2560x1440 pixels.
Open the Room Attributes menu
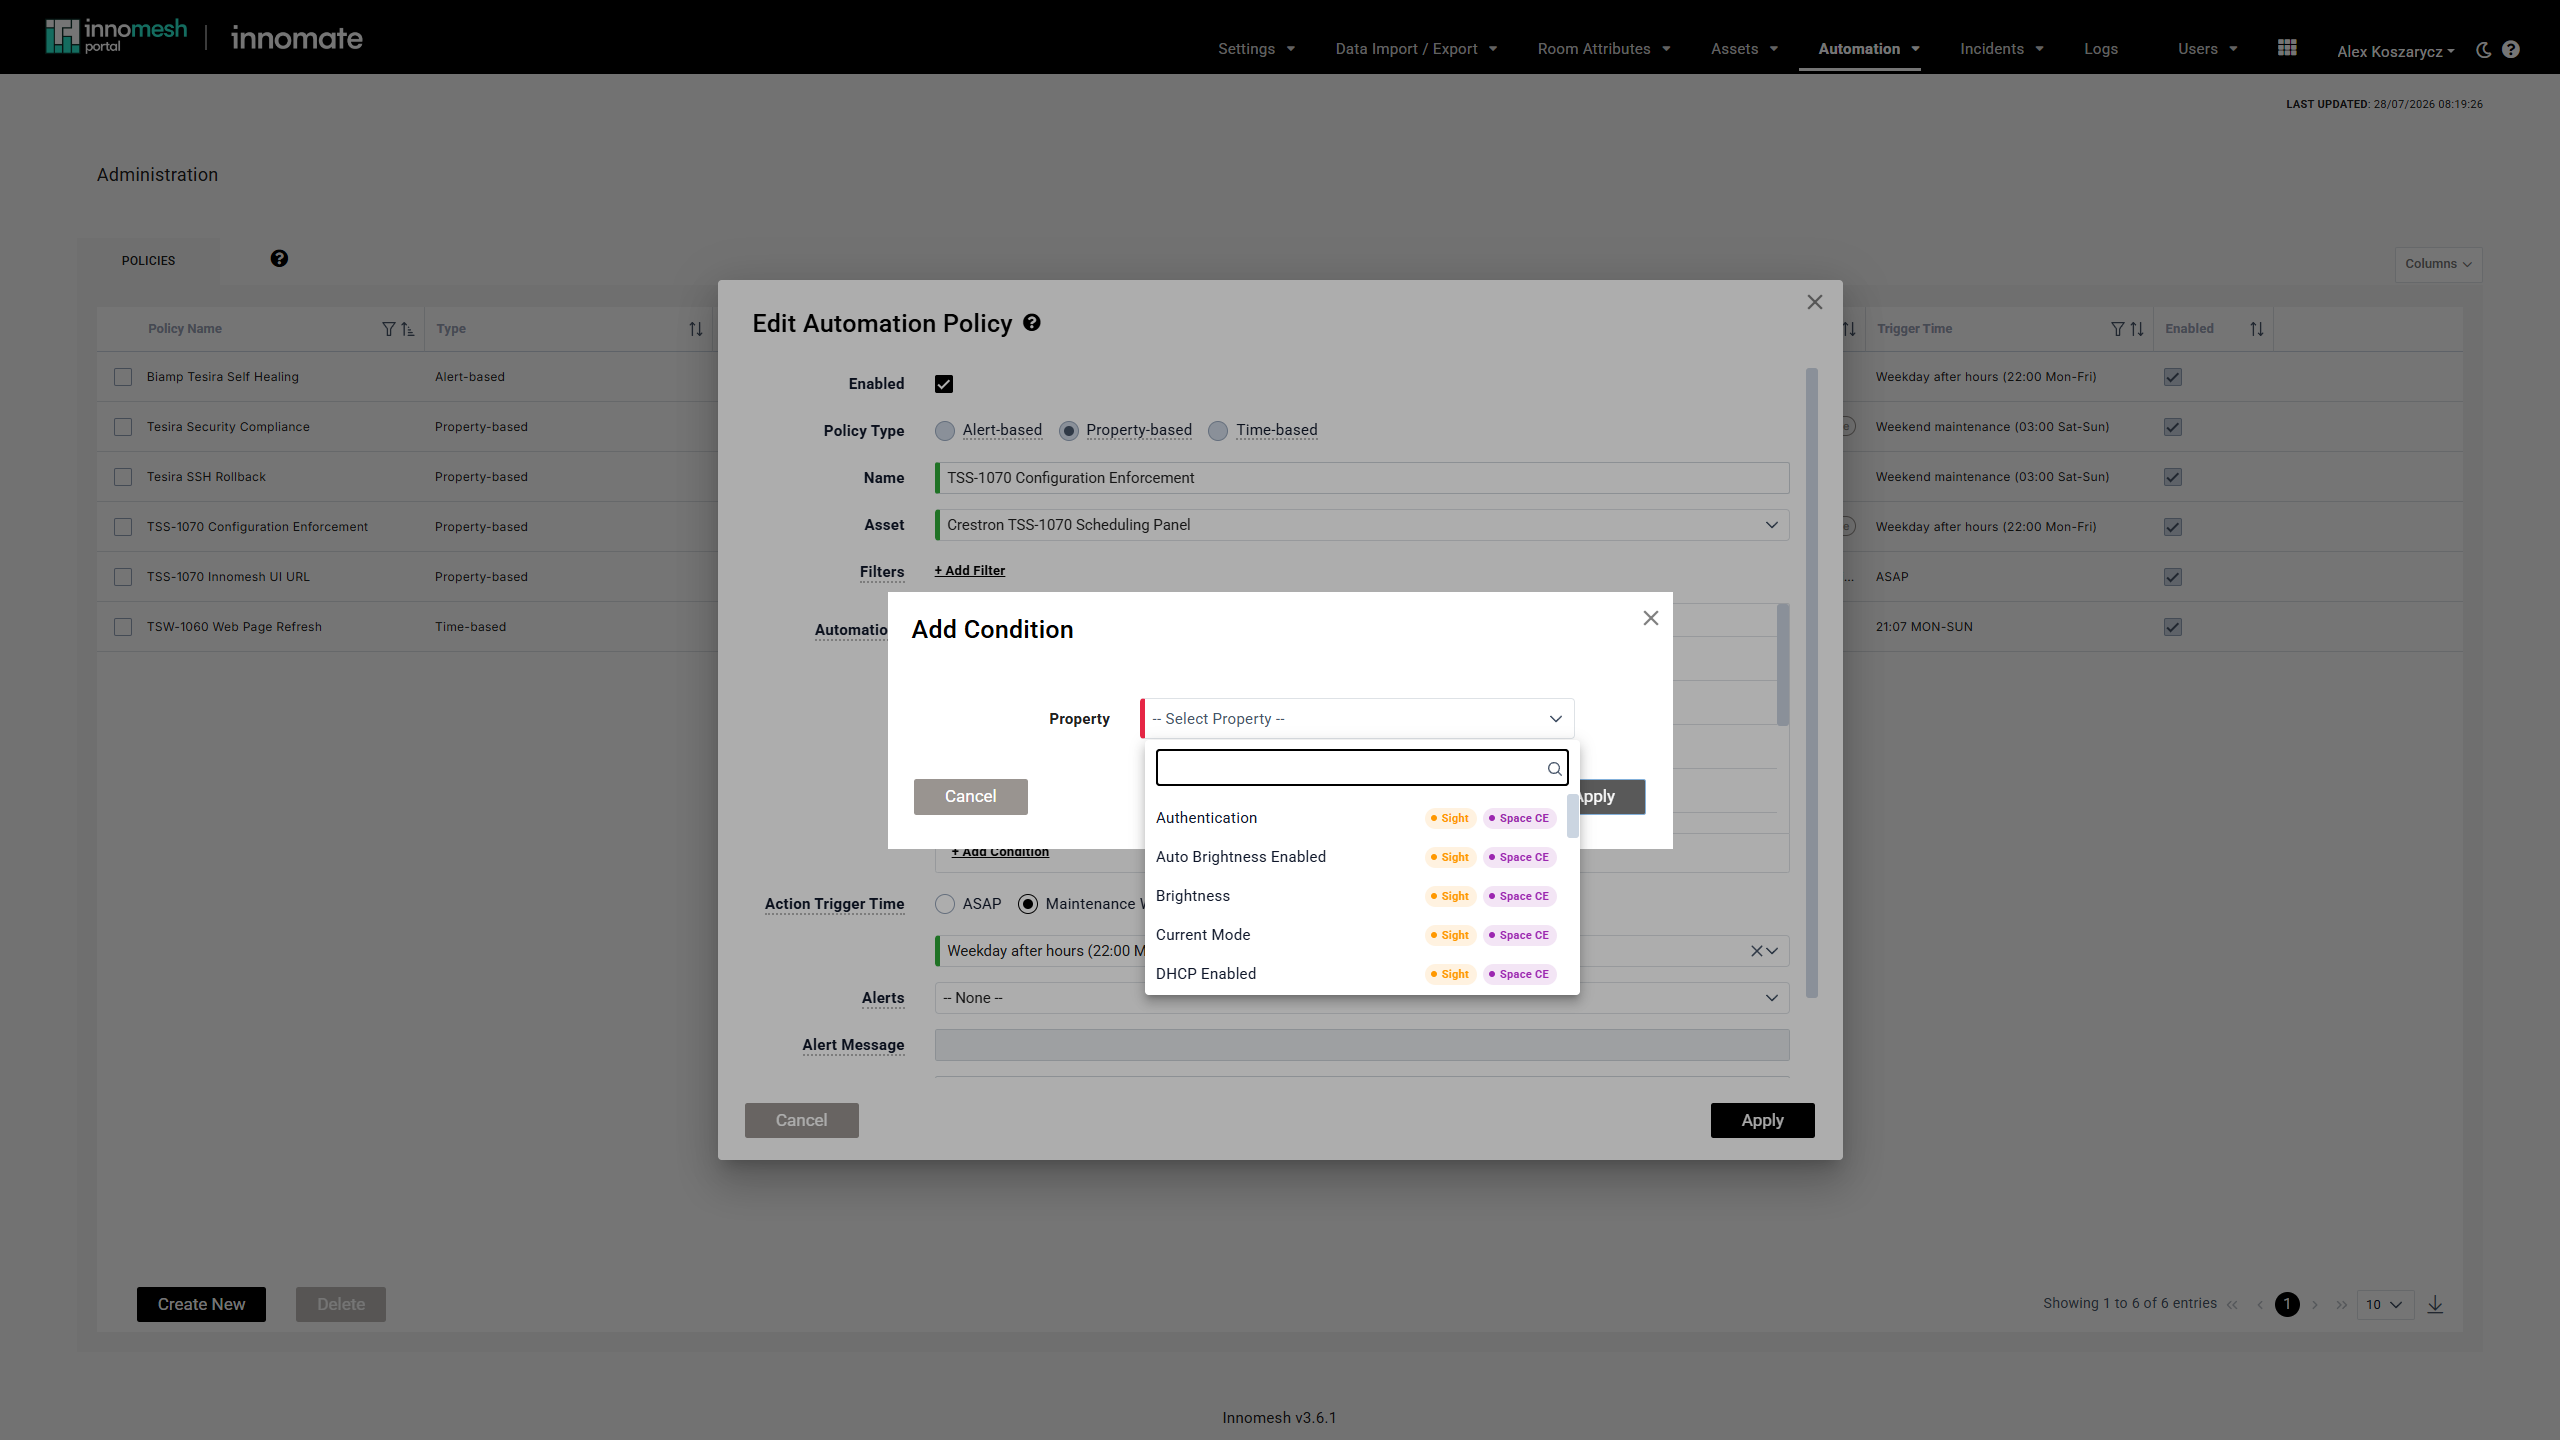[1604, 49]
